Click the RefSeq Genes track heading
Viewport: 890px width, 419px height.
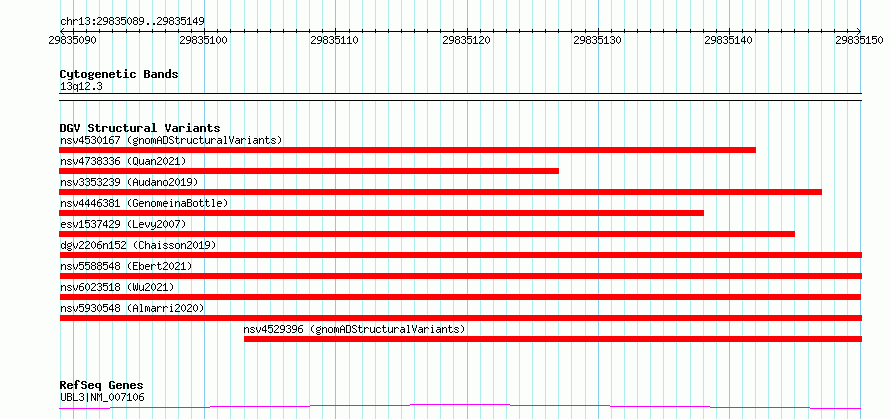pos(101,385)
